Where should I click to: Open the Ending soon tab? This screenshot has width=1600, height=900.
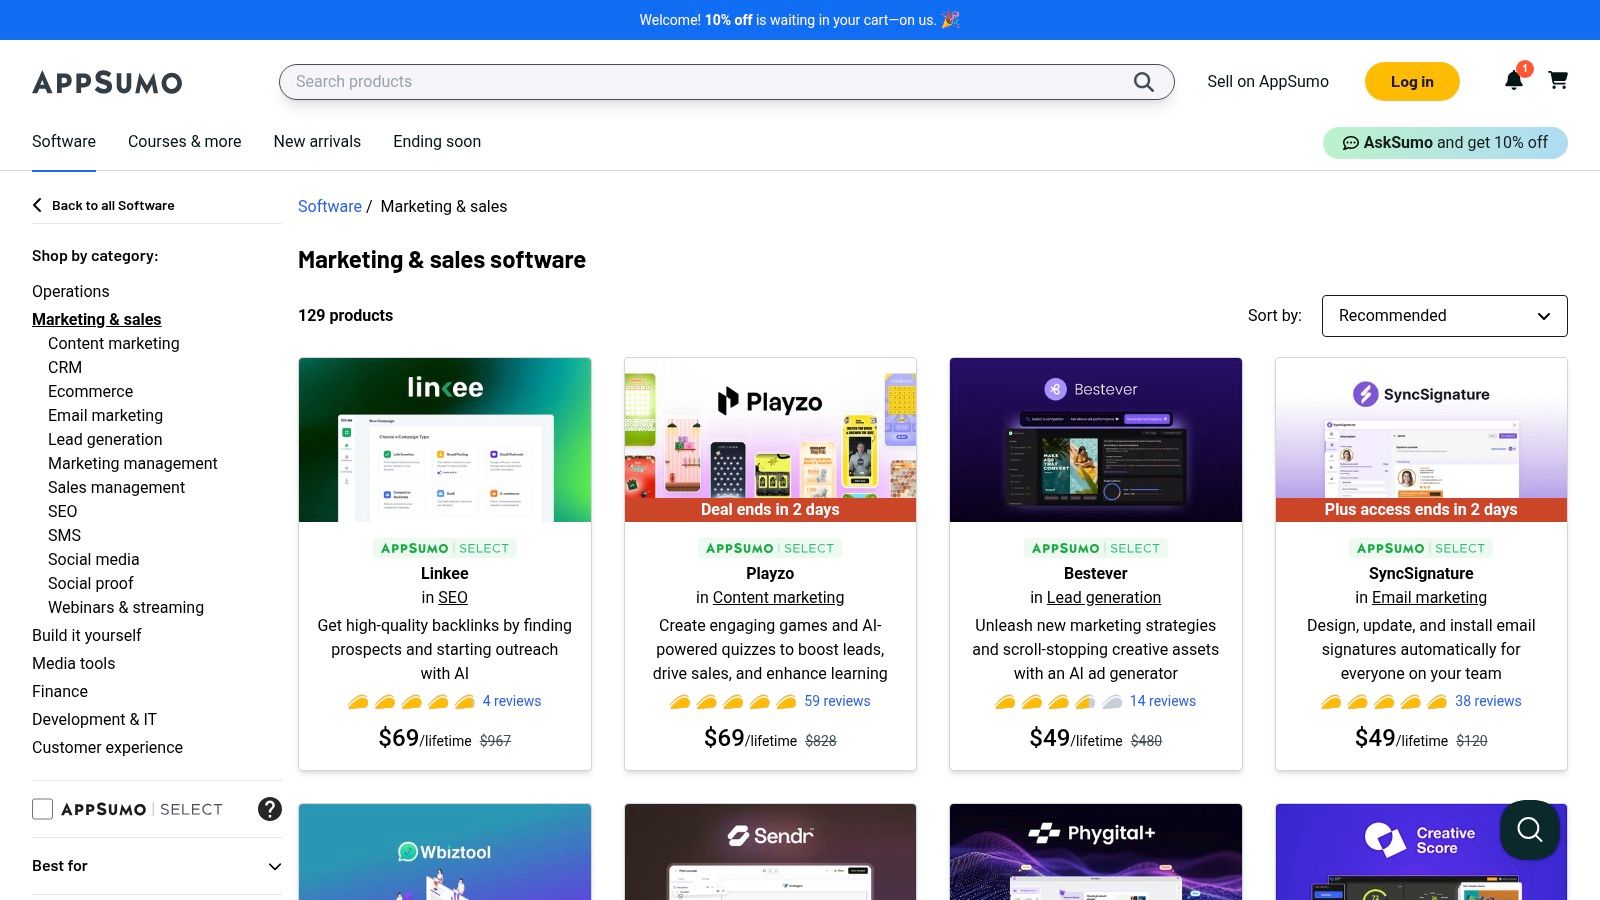tap(437, 142)
